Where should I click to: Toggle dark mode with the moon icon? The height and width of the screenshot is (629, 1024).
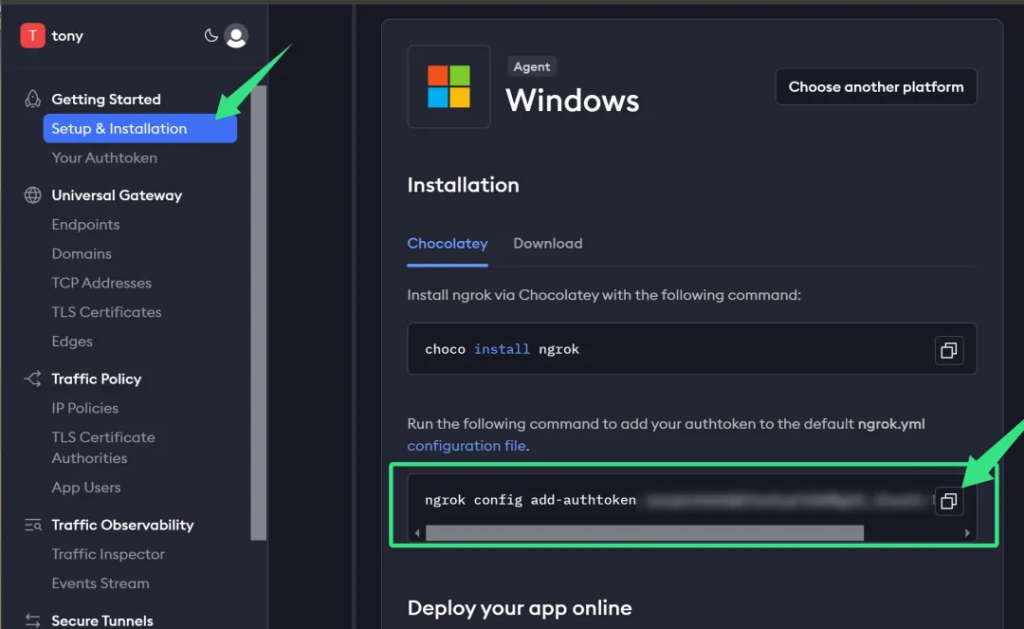[210, 35]
